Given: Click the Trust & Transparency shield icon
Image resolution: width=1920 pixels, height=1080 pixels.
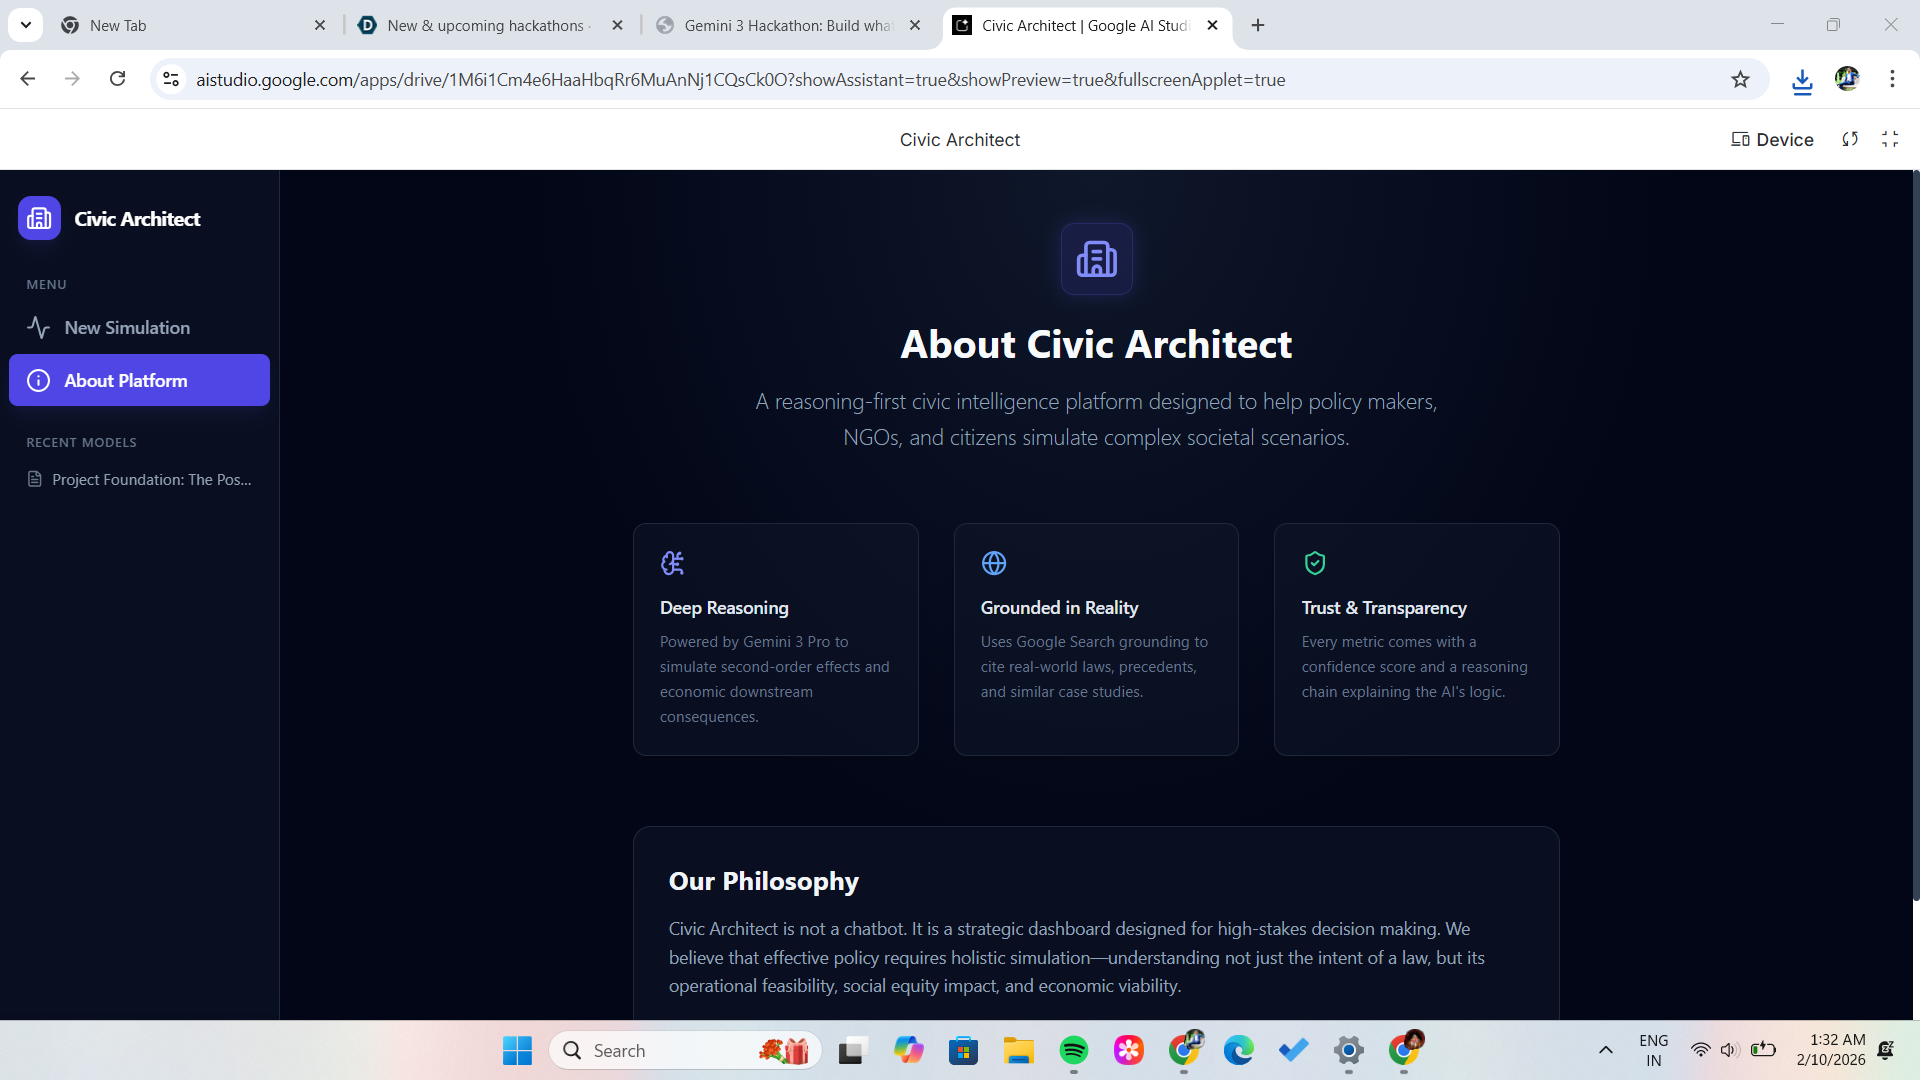Looking at the screenshot, I should pos(1314,563).
